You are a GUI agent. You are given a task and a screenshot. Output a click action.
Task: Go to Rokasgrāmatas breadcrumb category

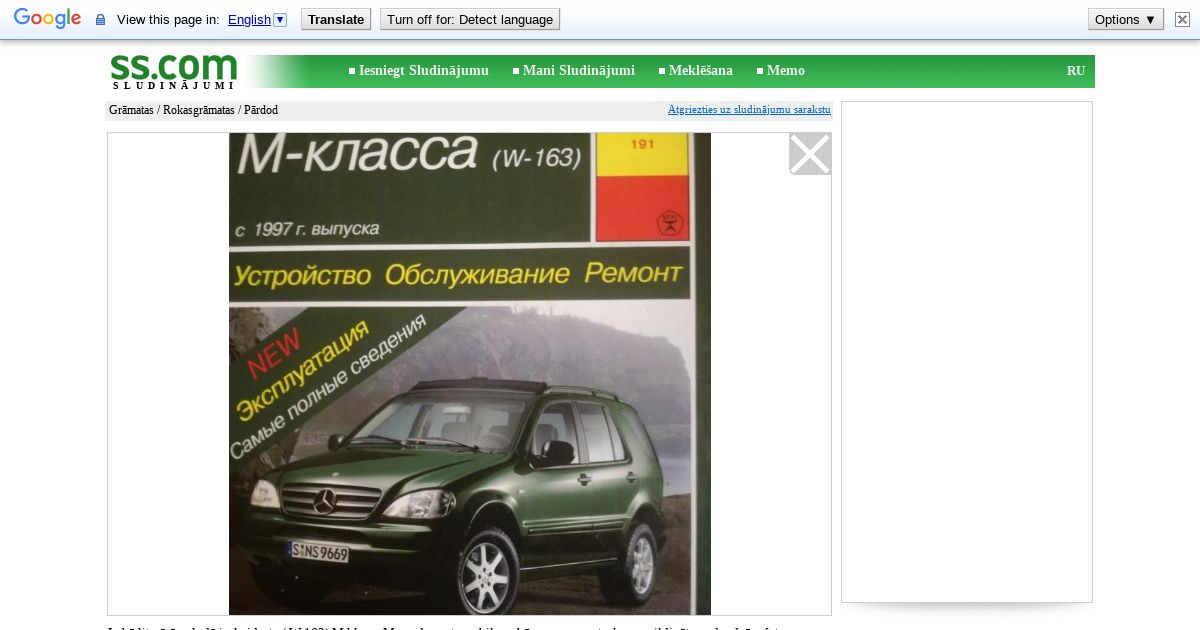click(x=199, y=110)
